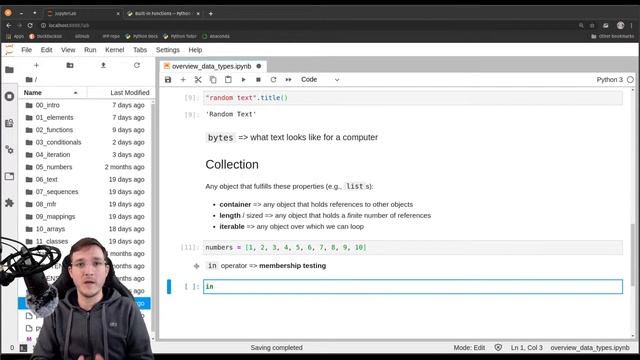The image size is (640, 360).
Task: Open the Extension Manager puzzle icon
Action: click(9, 203)
